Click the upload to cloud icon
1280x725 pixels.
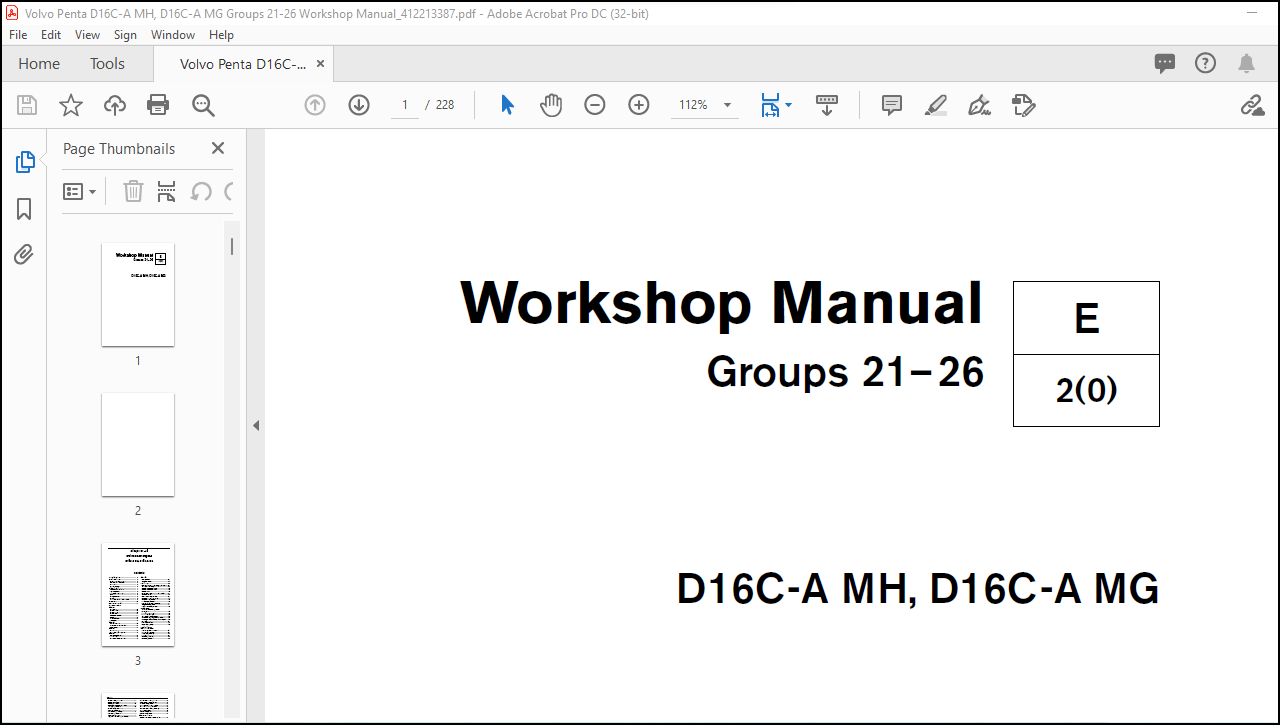[115, 105]
